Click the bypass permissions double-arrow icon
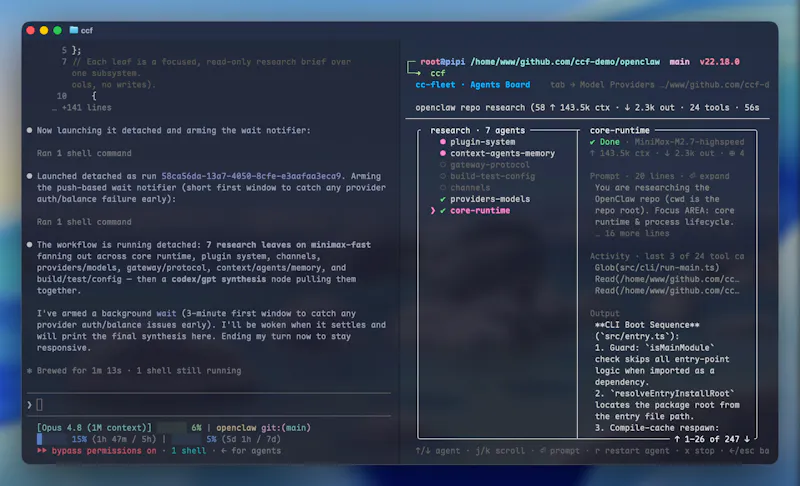The image size is (800, 486). (x=42, y=450)
